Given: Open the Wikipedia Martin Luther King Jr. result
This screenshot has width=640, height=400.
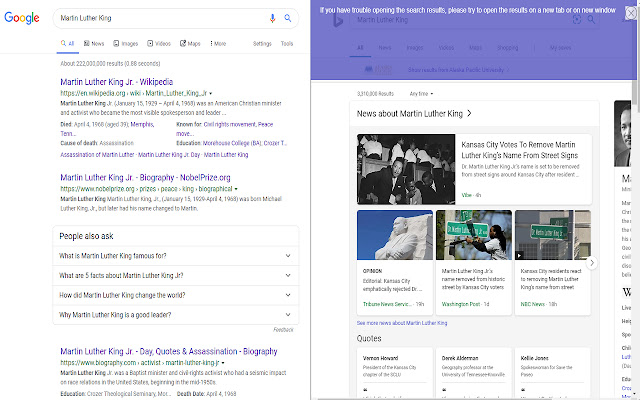Looking at the screenshot, I should coord(130,81).
